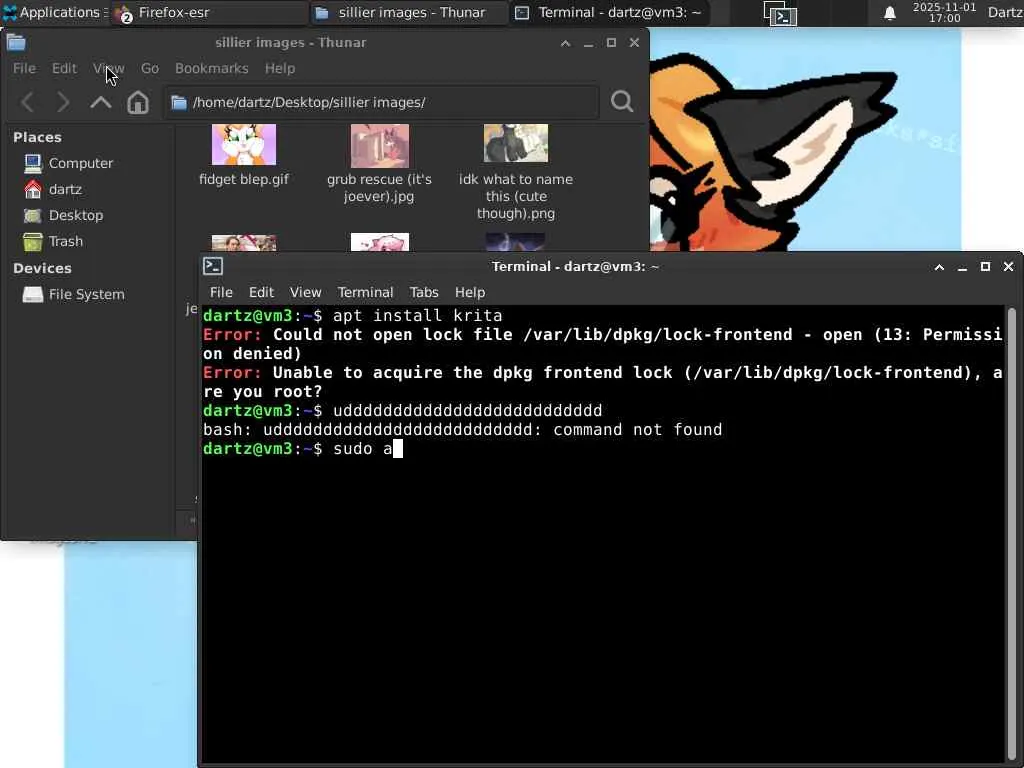Screen dimensions: 1024x768
Task: Select idk what to name this thumbnail
Action: pos(516,143)
